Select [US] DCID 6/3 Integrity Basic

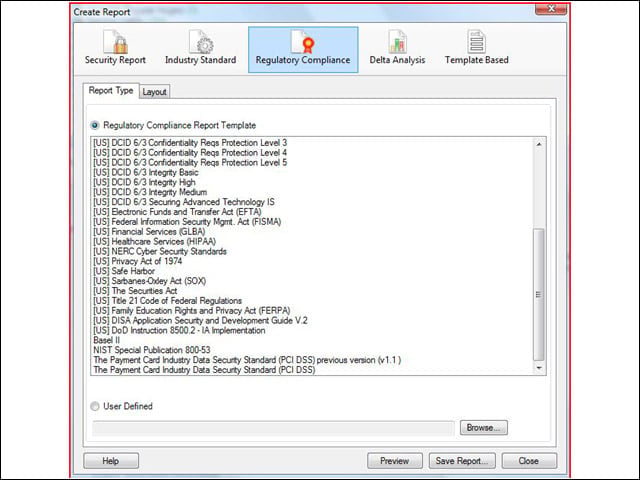[x=146, y=172]
